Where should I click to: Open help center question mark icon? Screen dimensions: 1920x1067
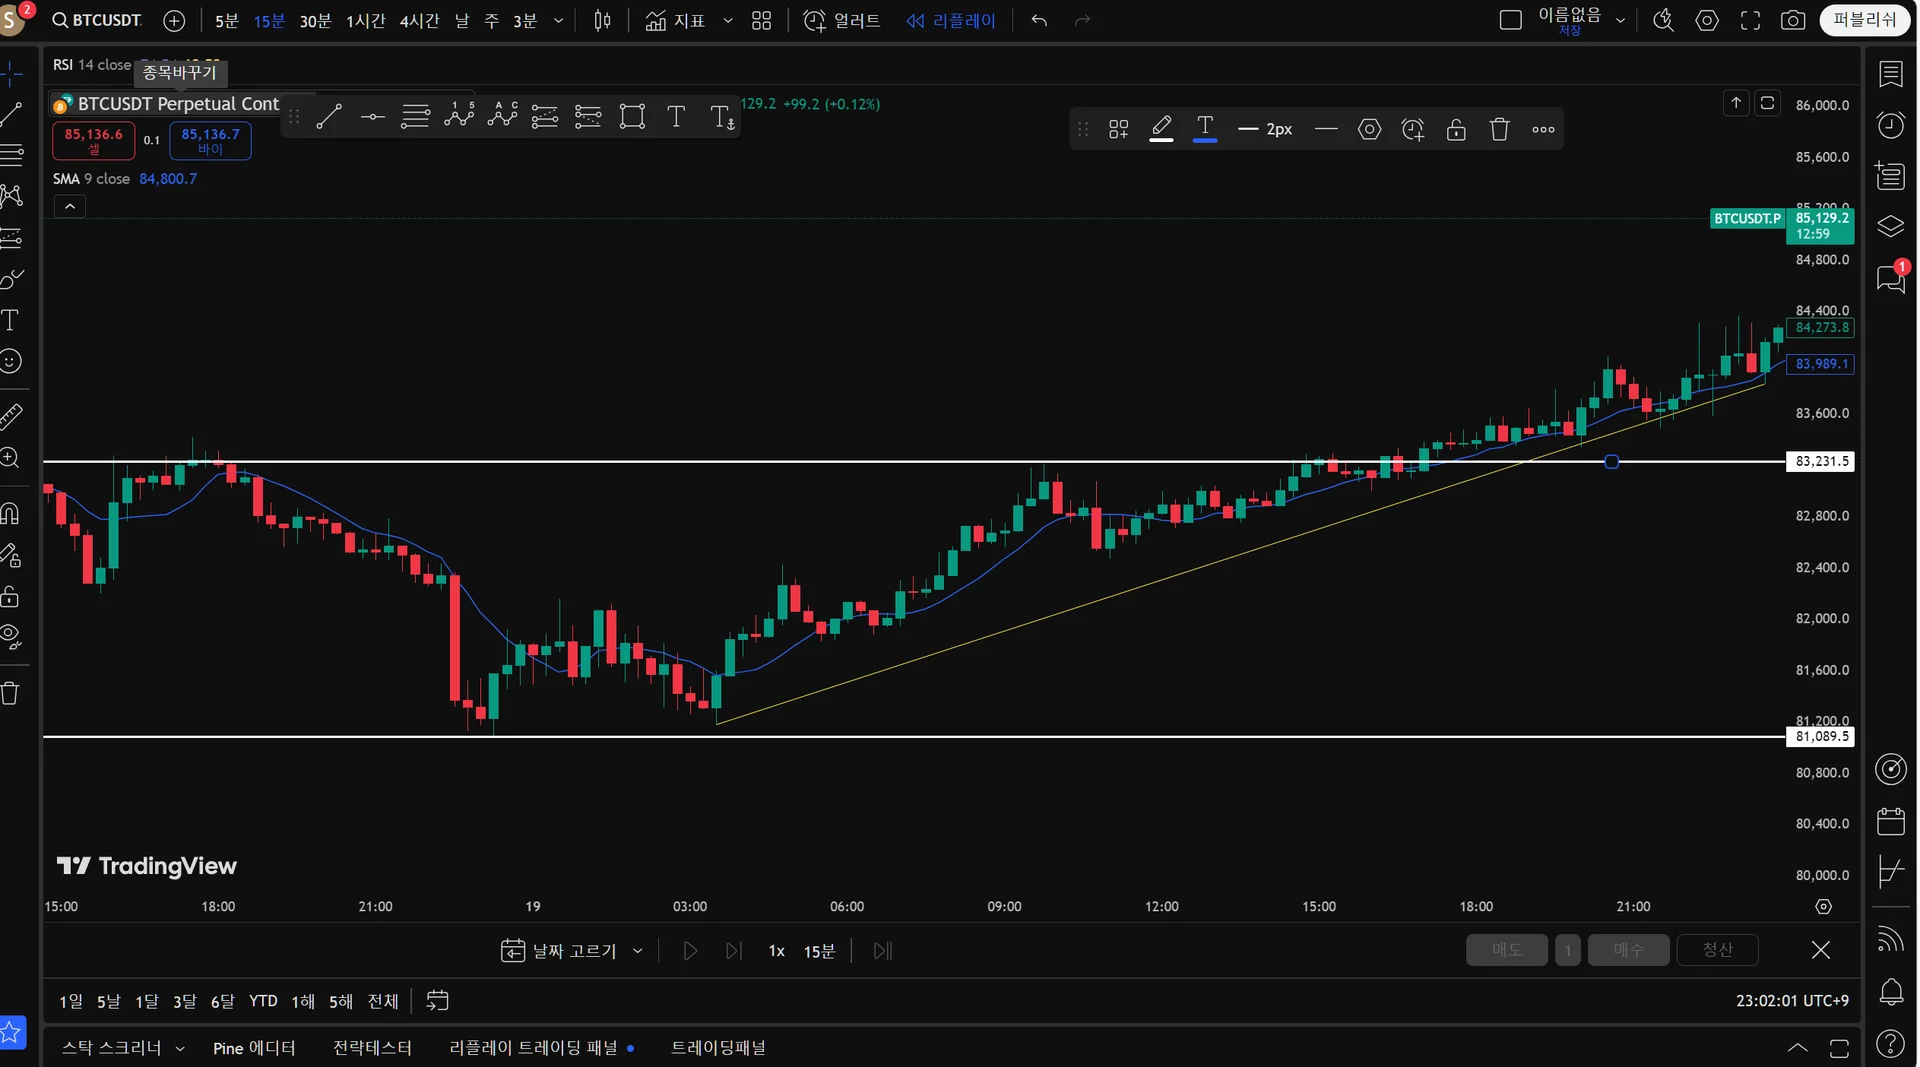tap(1891, 1044)
